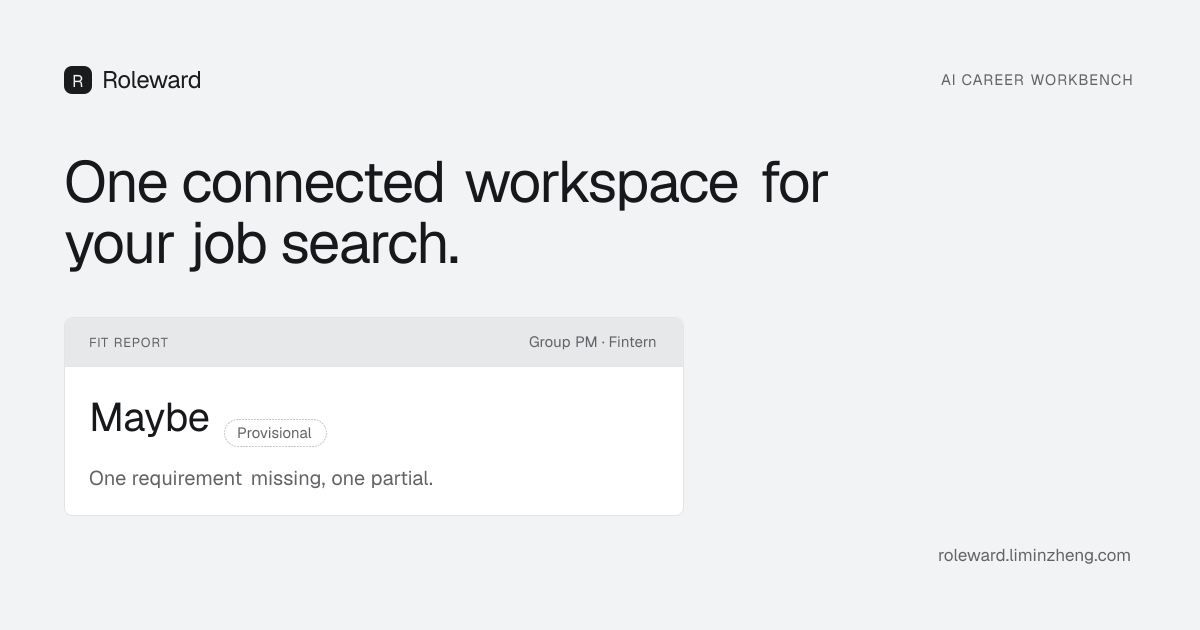This screenshot has height=630, width=1200.
Task: Click the word 'missing,' in summary
Action: pos(287,478)
